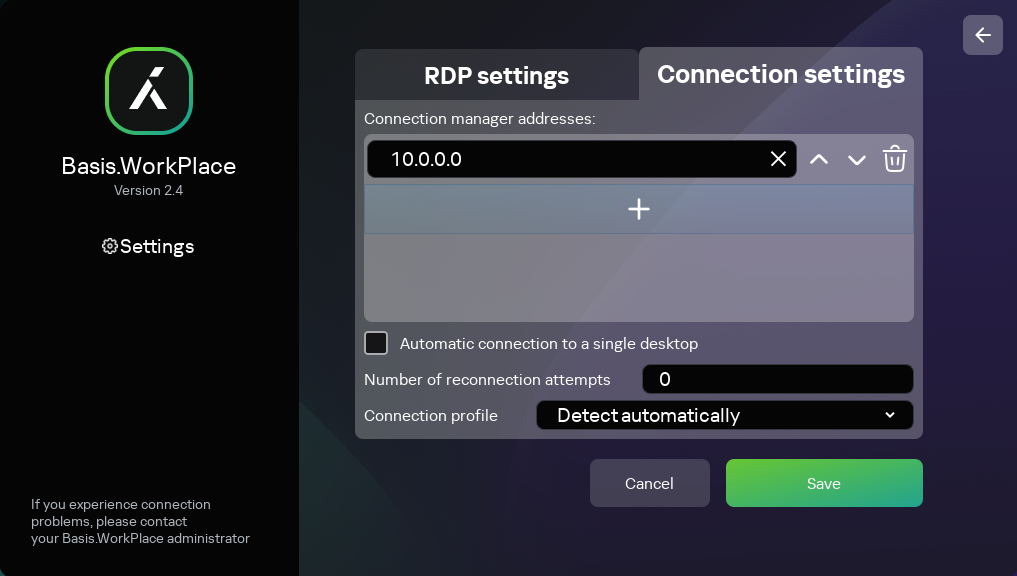Open Settings via the gear icon
This screenshot has width=1017, height=576.
point(109,245)
